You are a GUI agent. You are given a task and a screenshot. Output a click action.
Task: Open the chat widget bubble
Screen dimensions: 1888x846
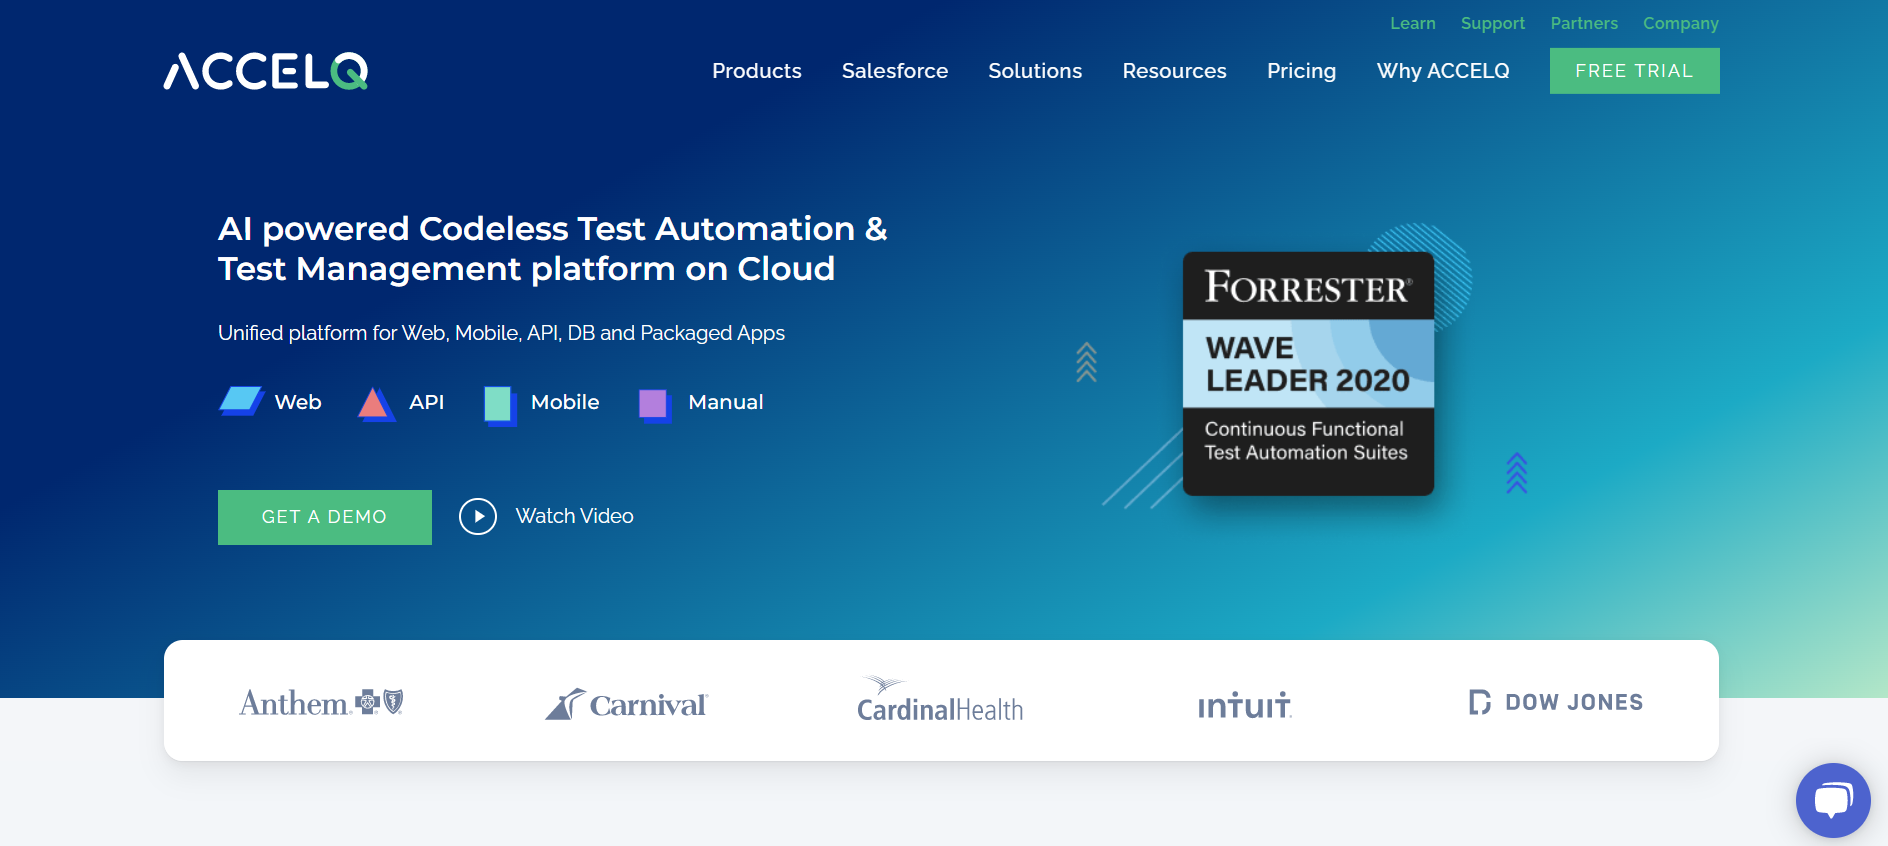[1833, 800]
